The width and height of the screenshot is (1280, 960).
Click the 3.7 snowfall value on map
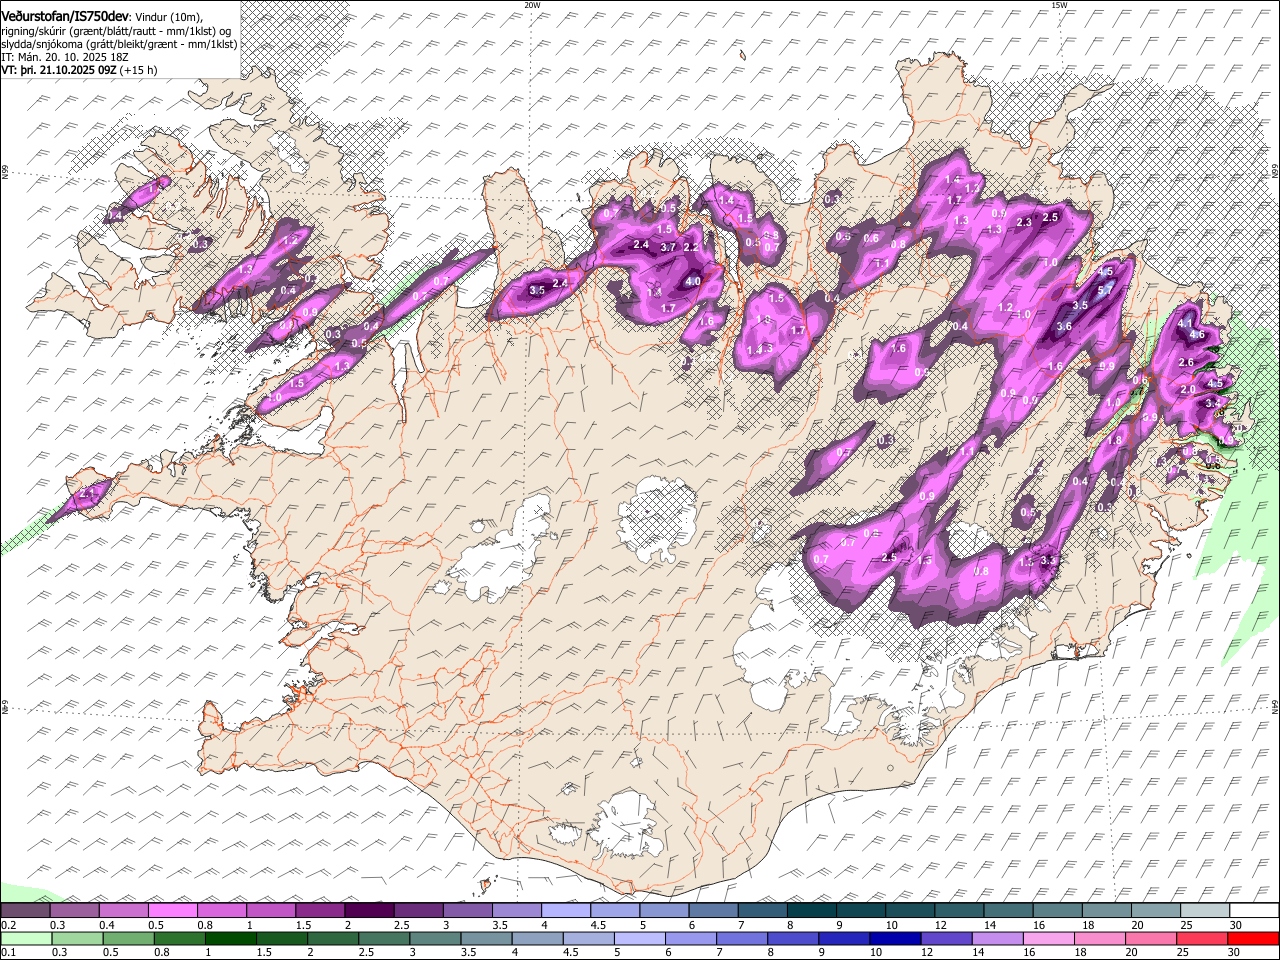point(669,247)
